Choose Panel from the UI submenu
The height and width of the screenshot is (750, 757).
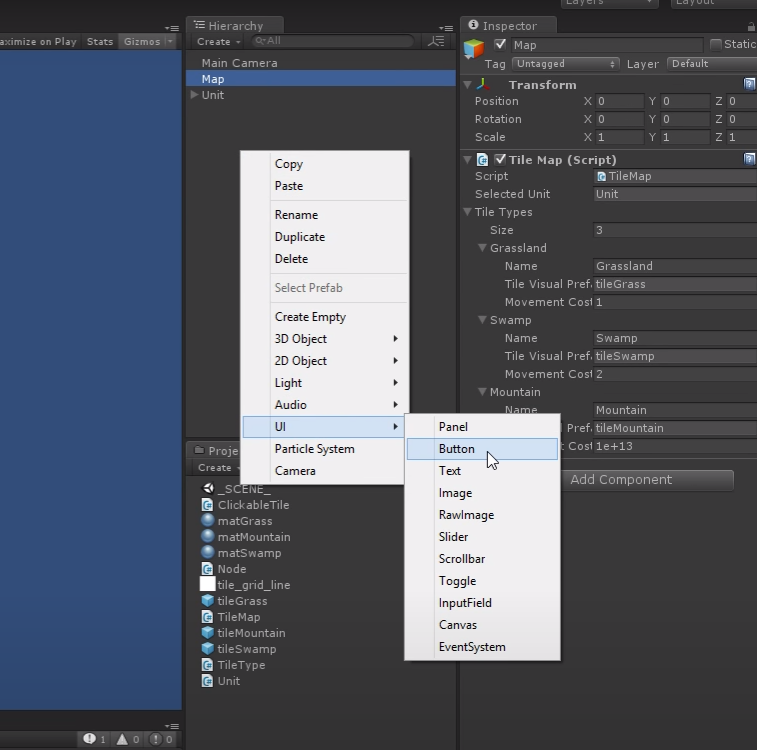click(x=482, y=427)
